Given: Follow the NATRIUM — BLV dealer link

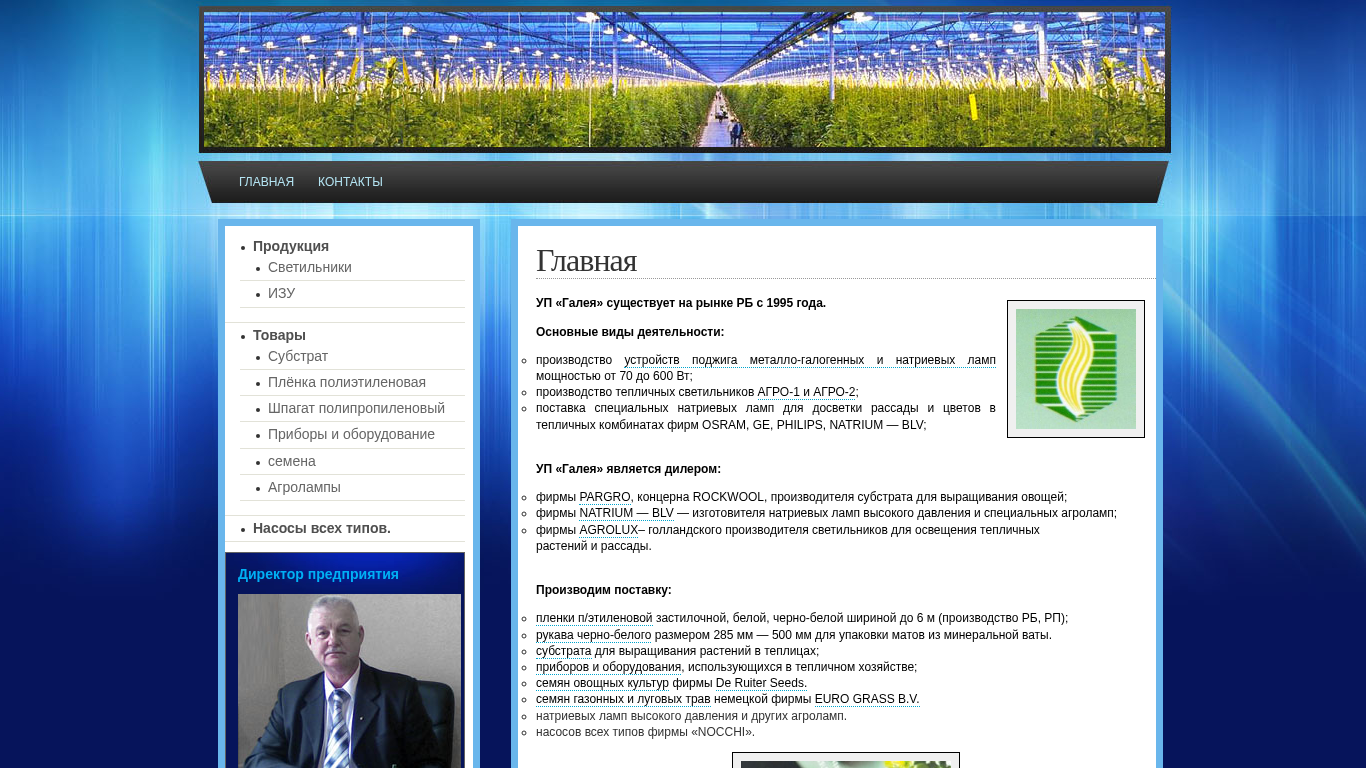Looking at the screenshot, I should click(627, 513).
